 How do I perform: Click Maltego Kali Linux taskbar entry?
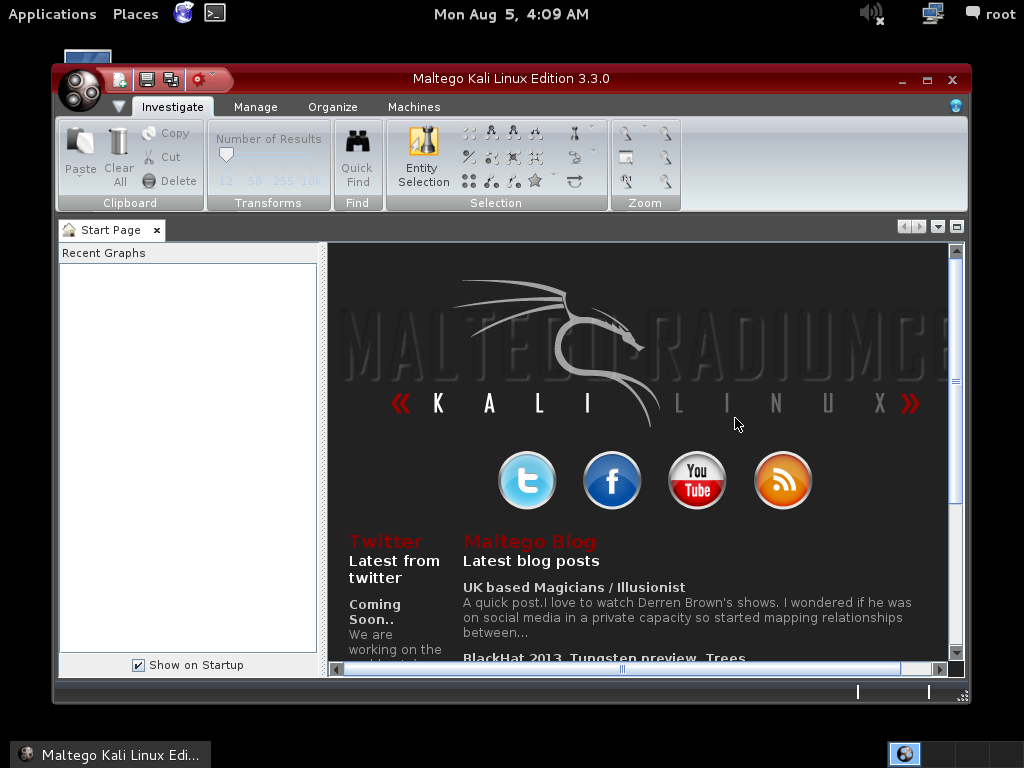110,755
